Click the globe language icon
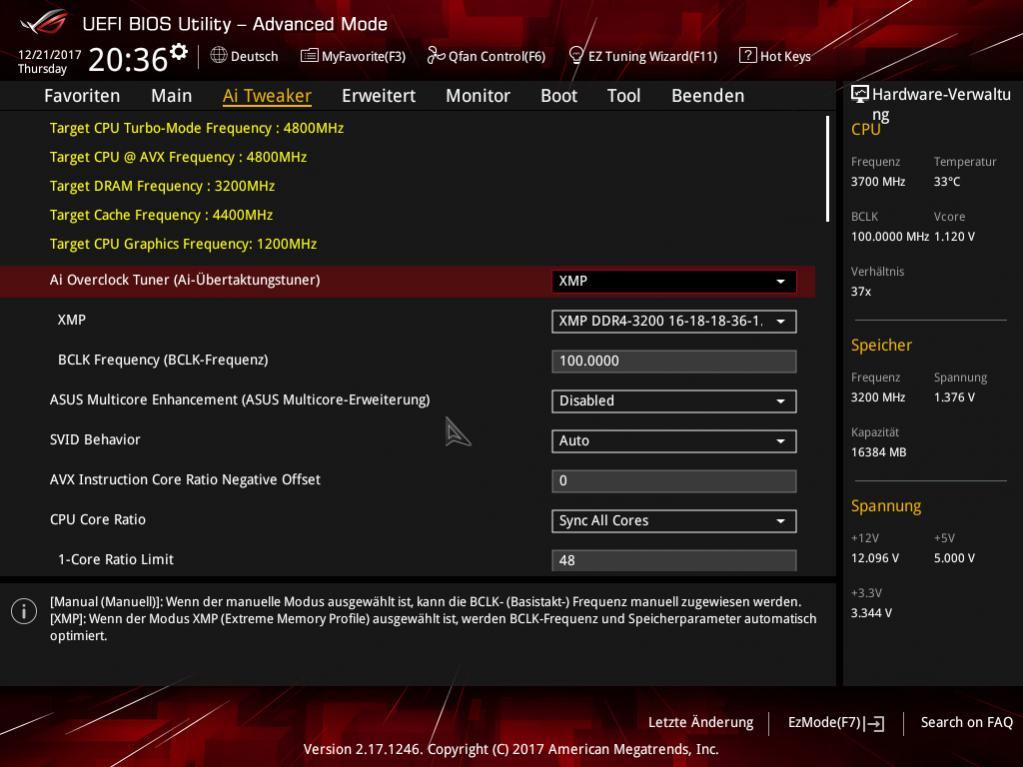 pyautogui.click(x=219, y=55)
